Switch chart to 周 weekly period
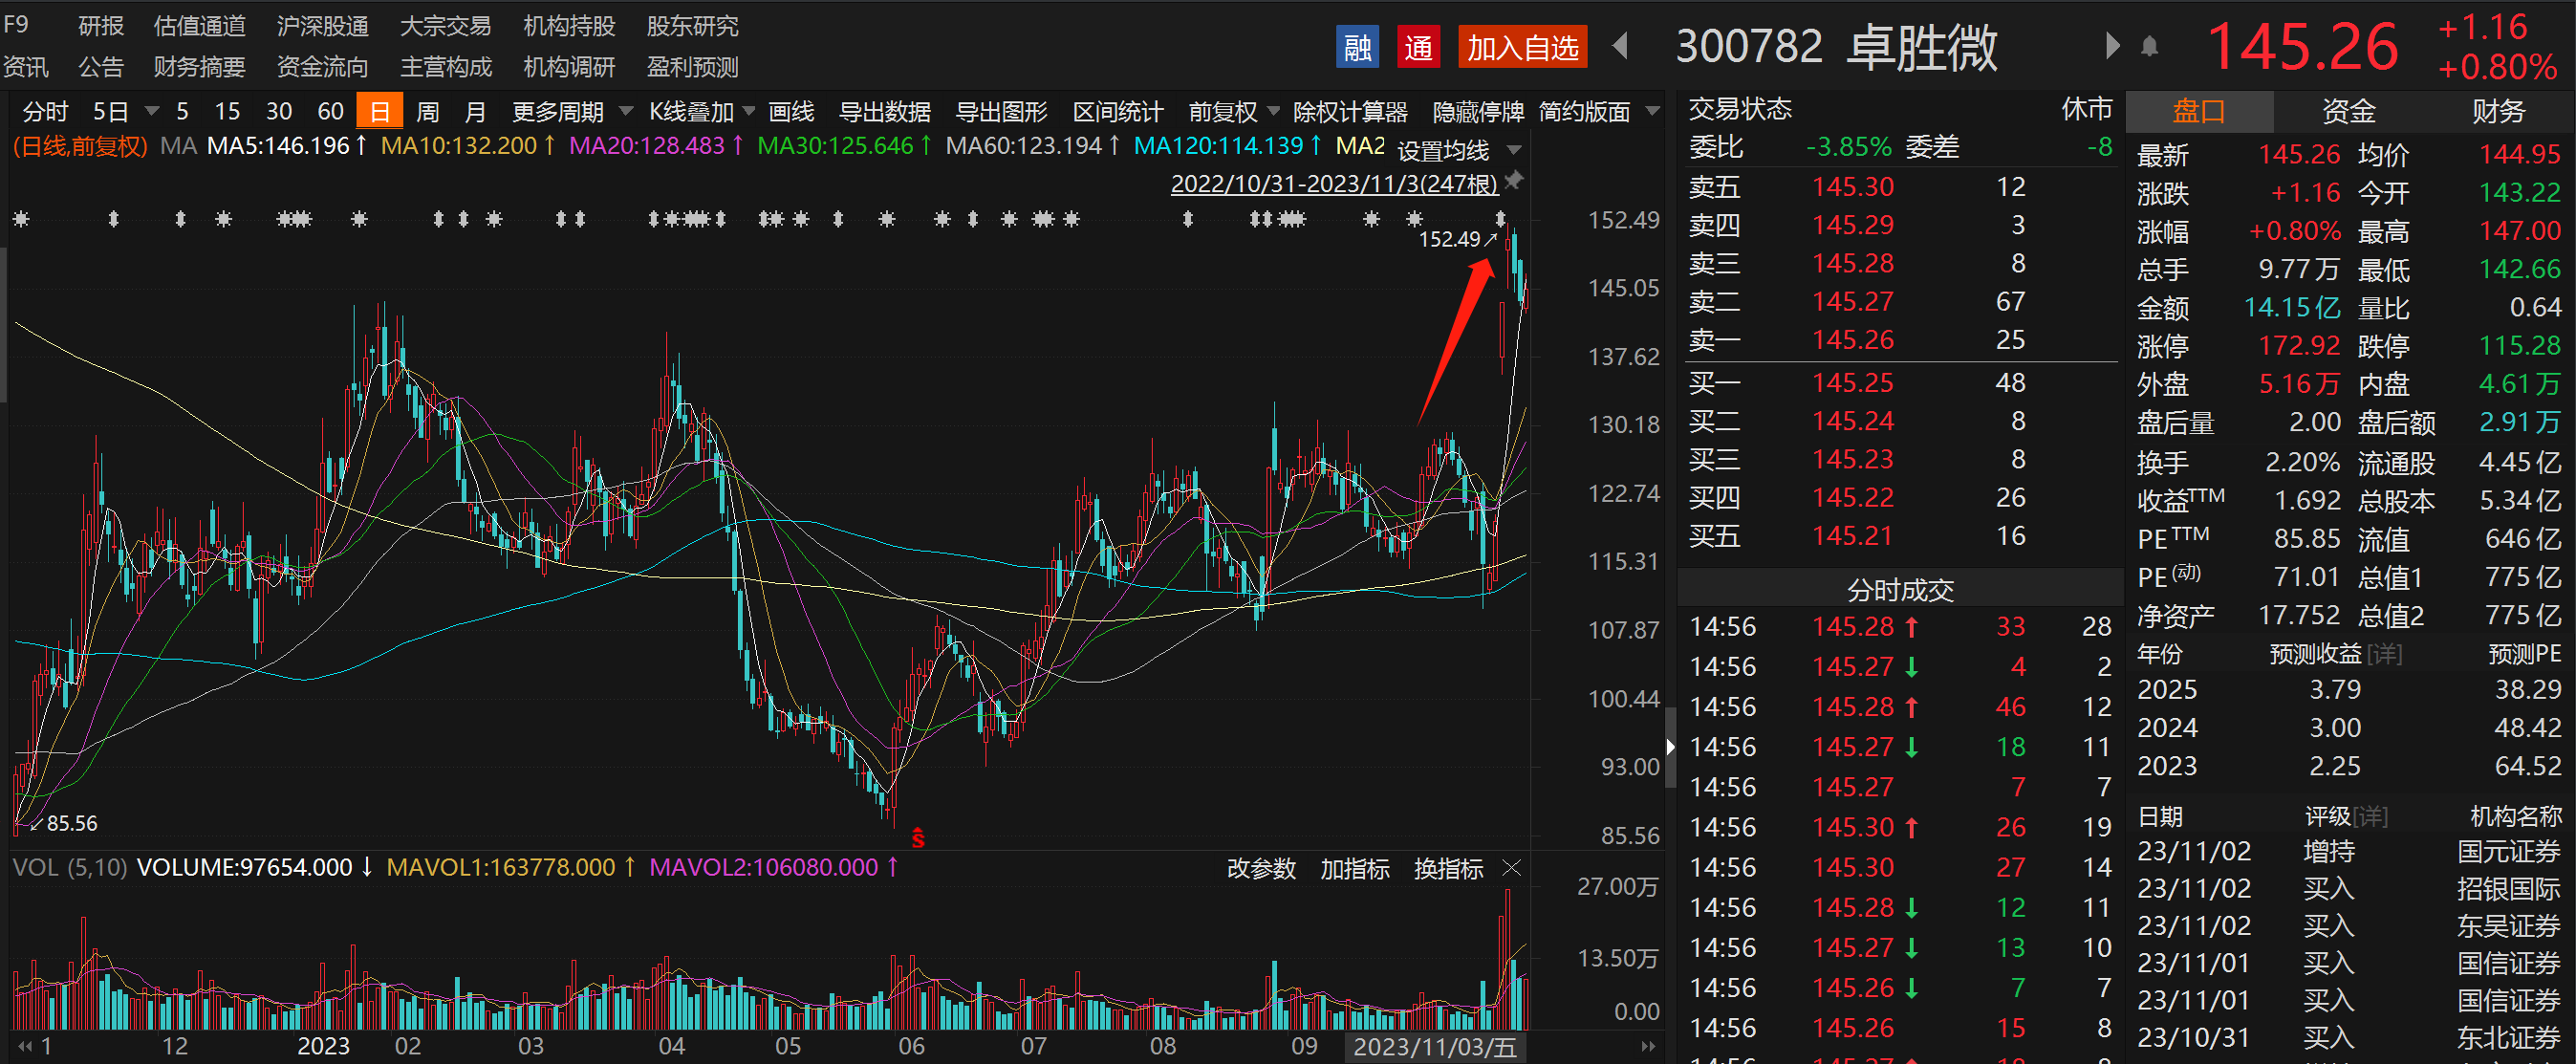Viewport: 2576px width, 1064px height. click(x=427, y=112)
